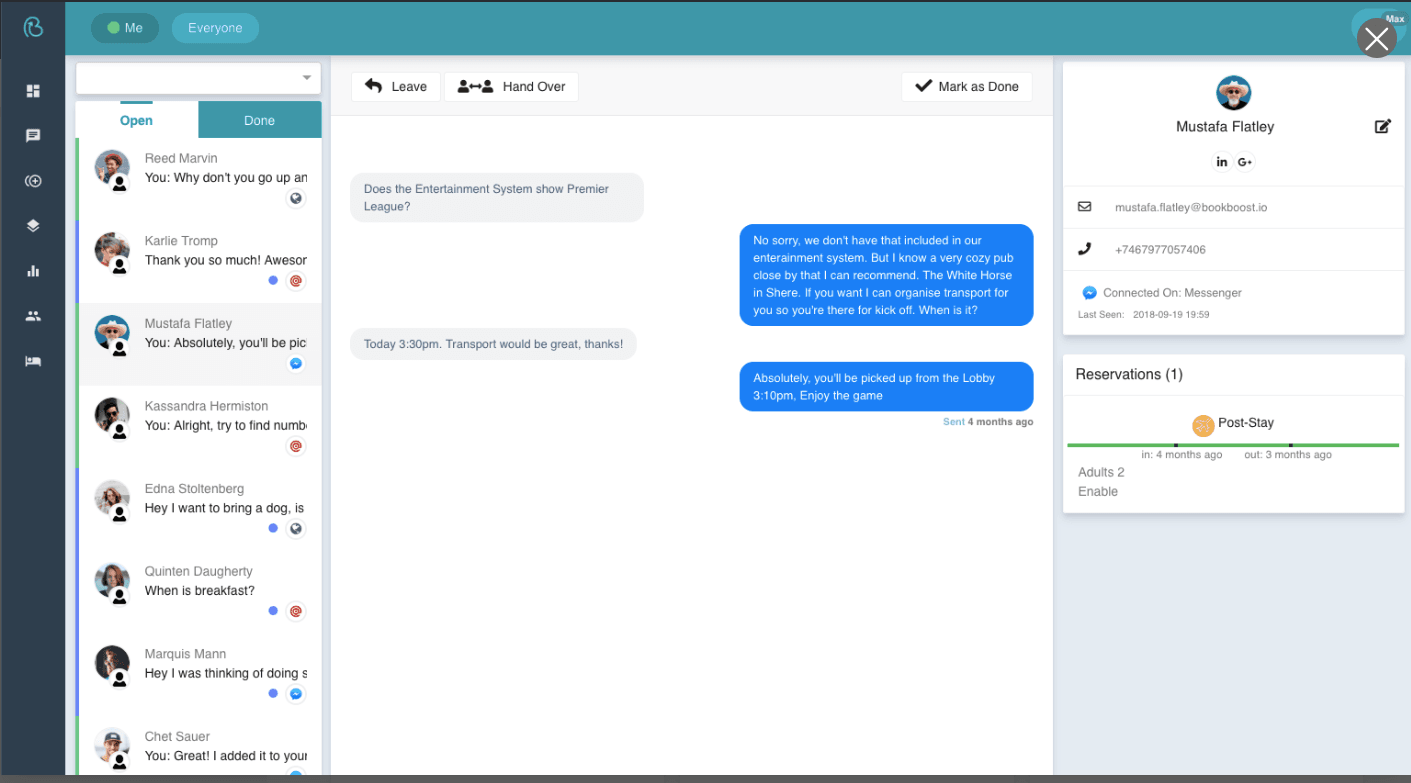Click the Google+ icon on the contact card
1411x783 pixels.
(x=1245, y=161)
